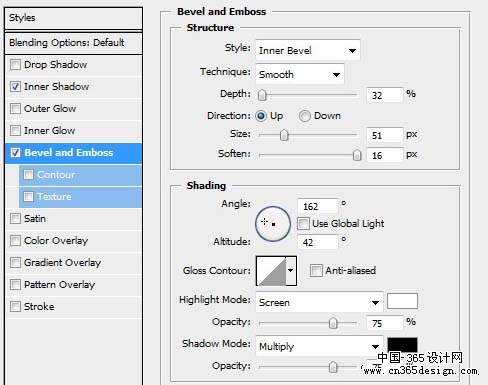Open the Gloss Contour thumbnail preview
The height and width of the screenshot is (385, 488).
271,271
